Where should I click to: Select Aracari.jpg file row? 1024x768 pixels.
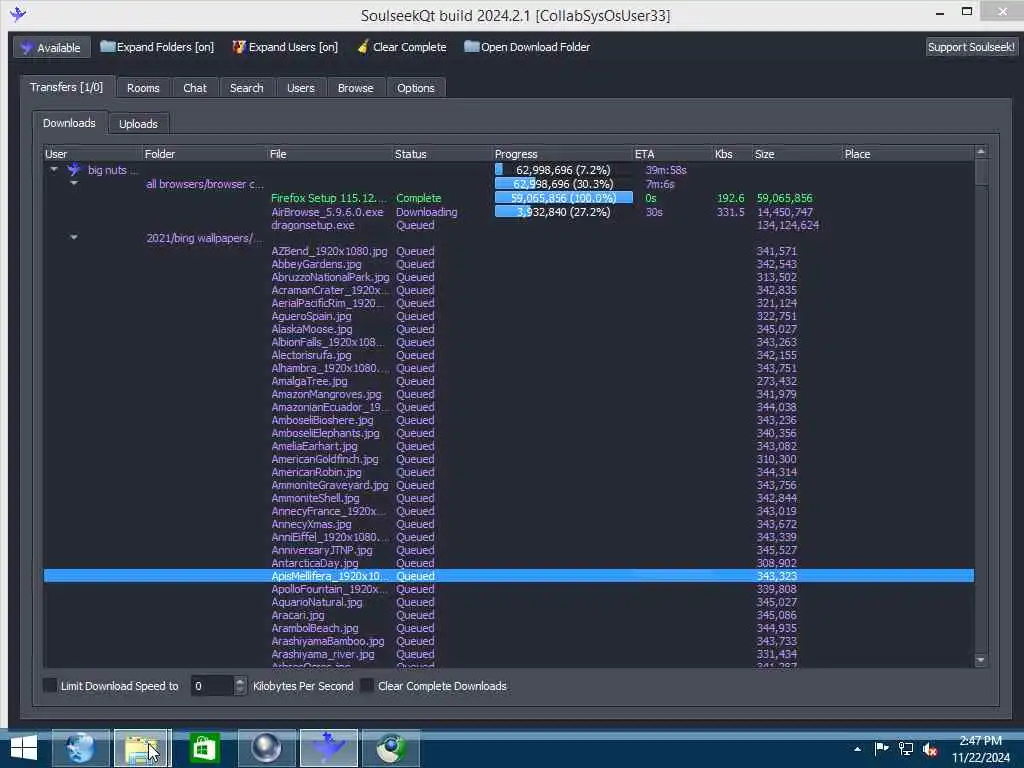(509, 615)
